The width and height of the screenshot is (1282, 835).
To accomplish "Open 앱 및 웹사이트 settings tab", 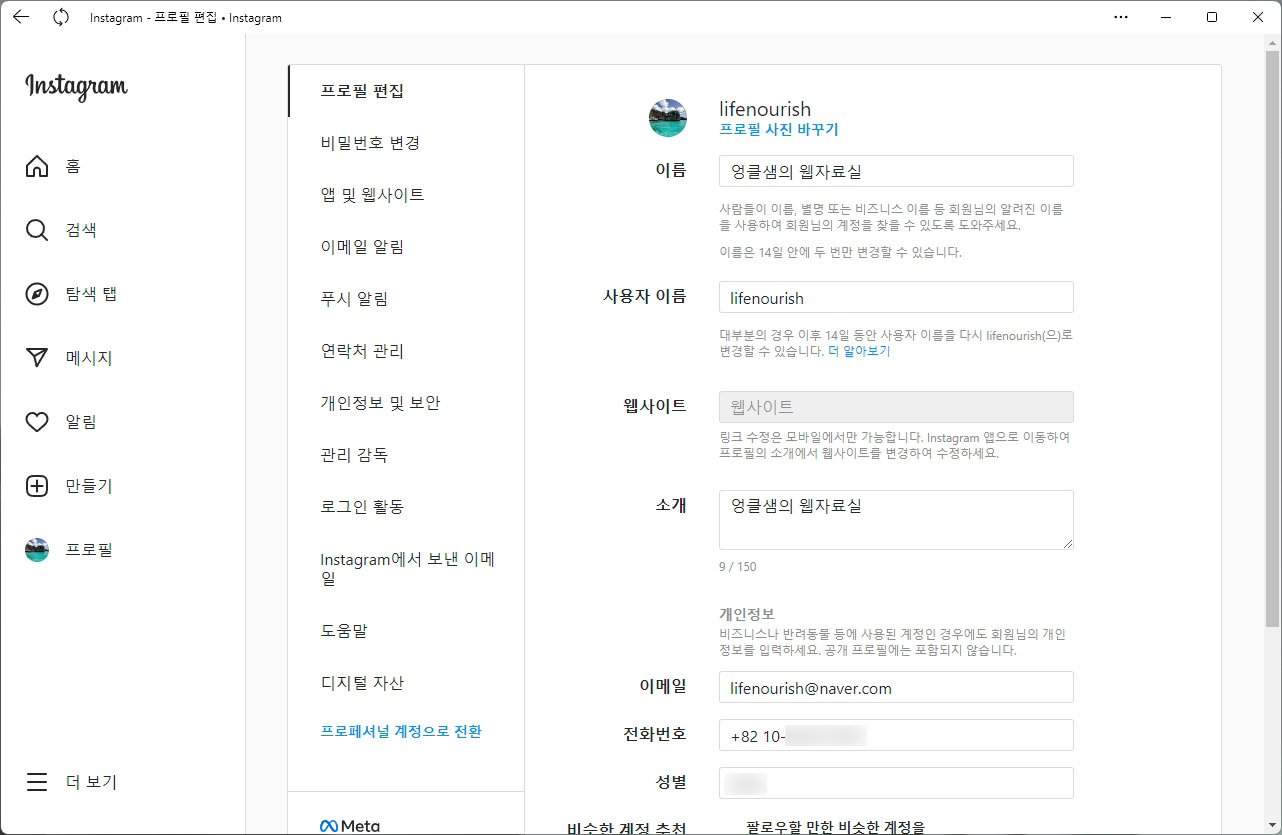I will click(406, 195).
